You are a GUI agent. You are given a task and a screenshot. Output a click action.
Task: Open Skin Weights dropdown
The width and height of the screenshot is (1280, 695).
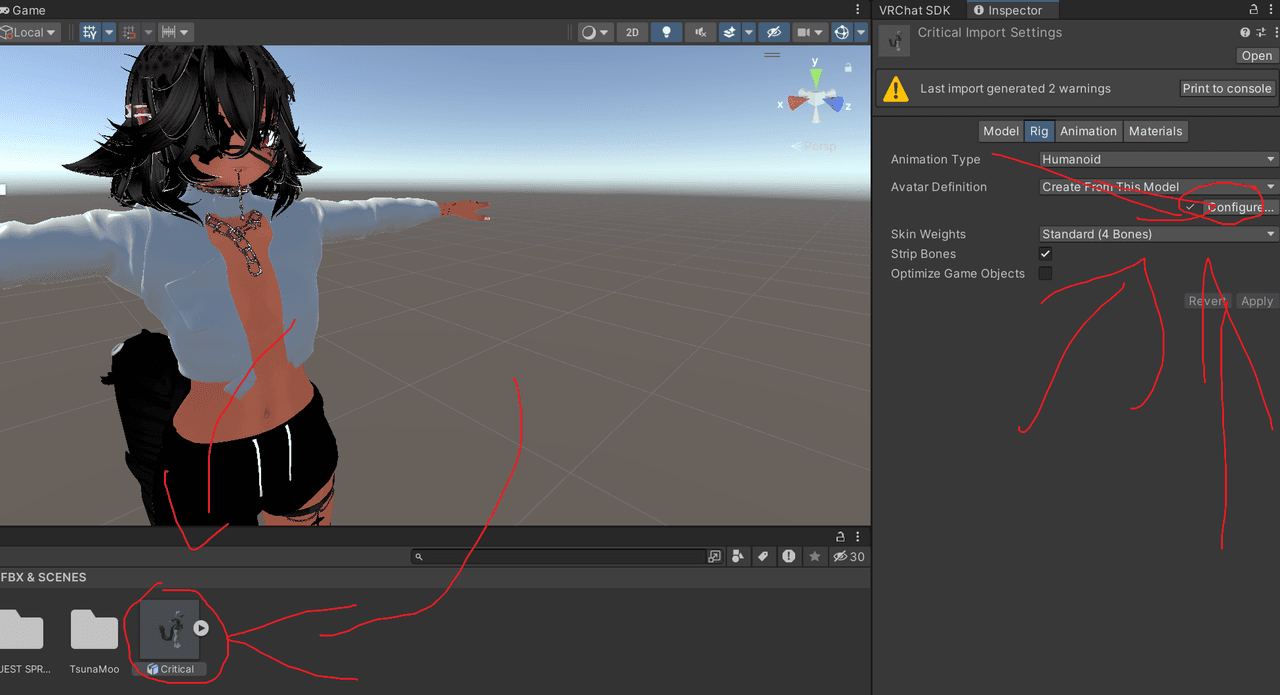(1159, 234)
